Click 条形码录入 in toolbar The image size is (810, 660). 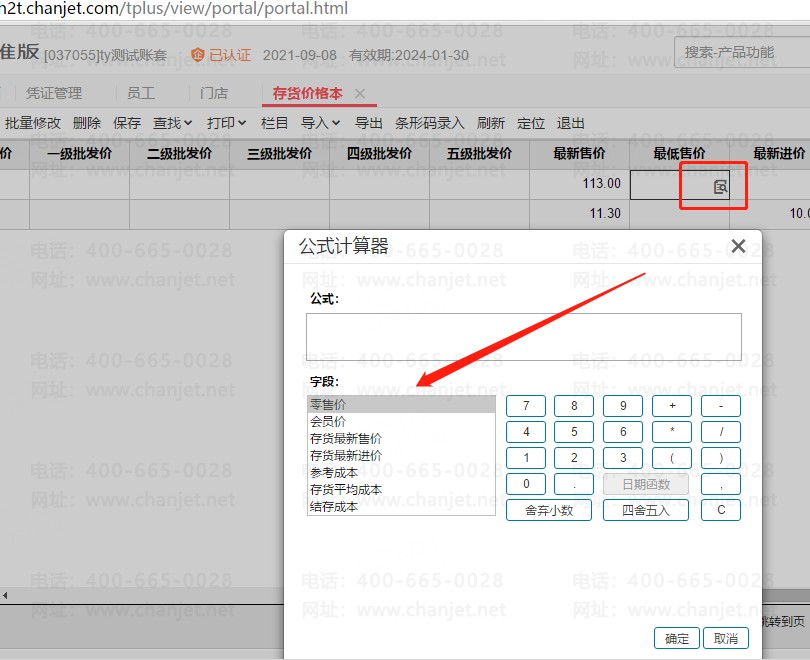point(429,123)
